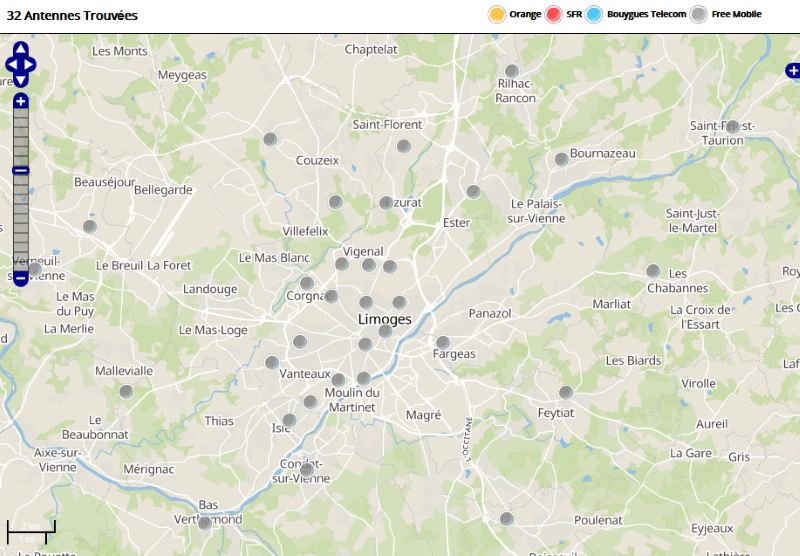The height and width of the screenshot is (556, 800).
Task: Zoom out with the minus button below the zoom bar
Action: (x=20, y=279)
